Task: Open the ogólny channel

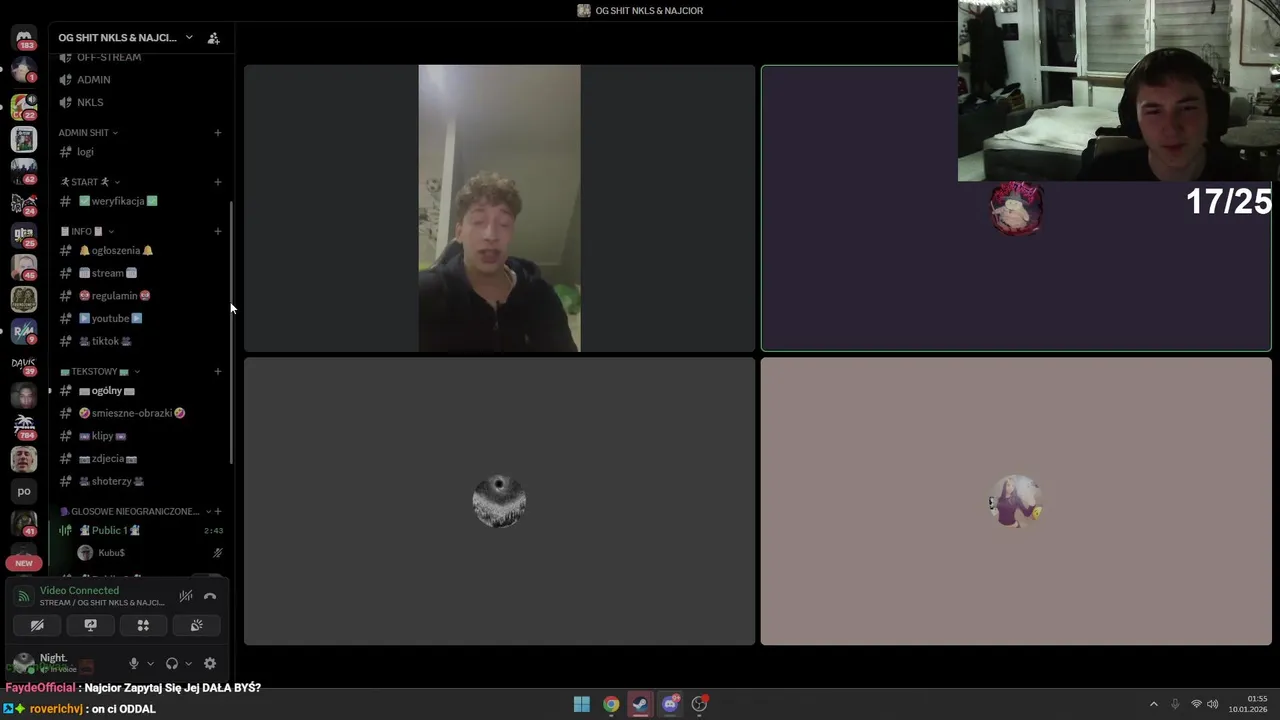Action: (140, 391)
